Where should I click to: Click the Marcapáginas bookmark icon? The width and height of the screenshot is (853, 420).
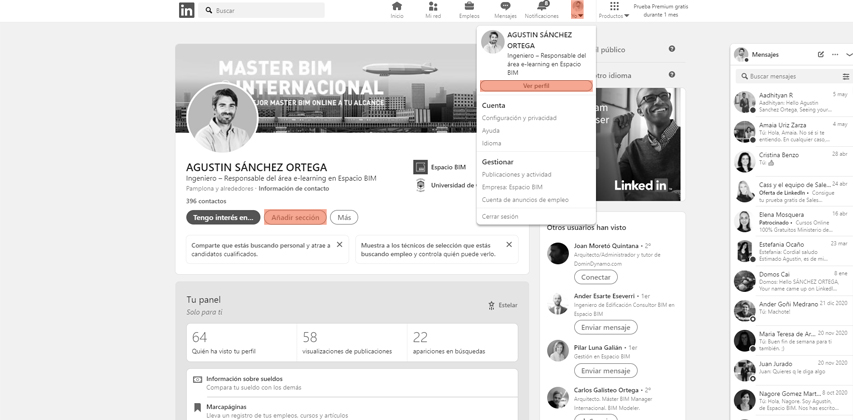pos(197,407)
